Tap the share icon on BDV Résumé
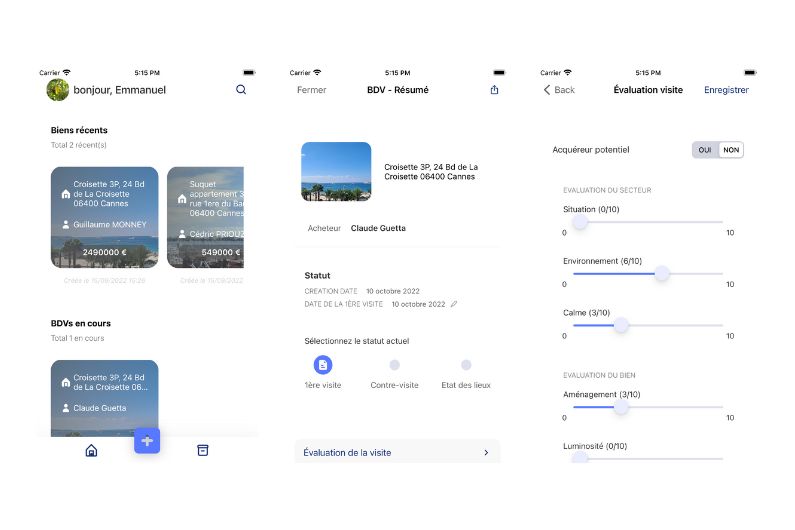Viewport: 795px width, 530px height. (x=494, y=90)
